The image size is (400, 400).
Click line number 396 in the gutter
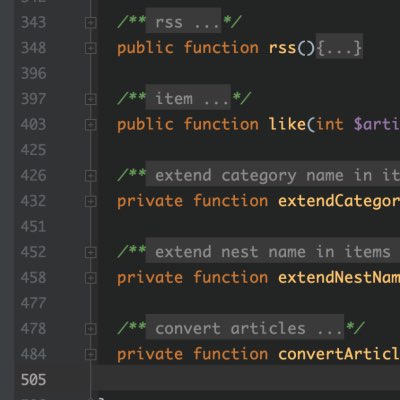pos(33,73)
